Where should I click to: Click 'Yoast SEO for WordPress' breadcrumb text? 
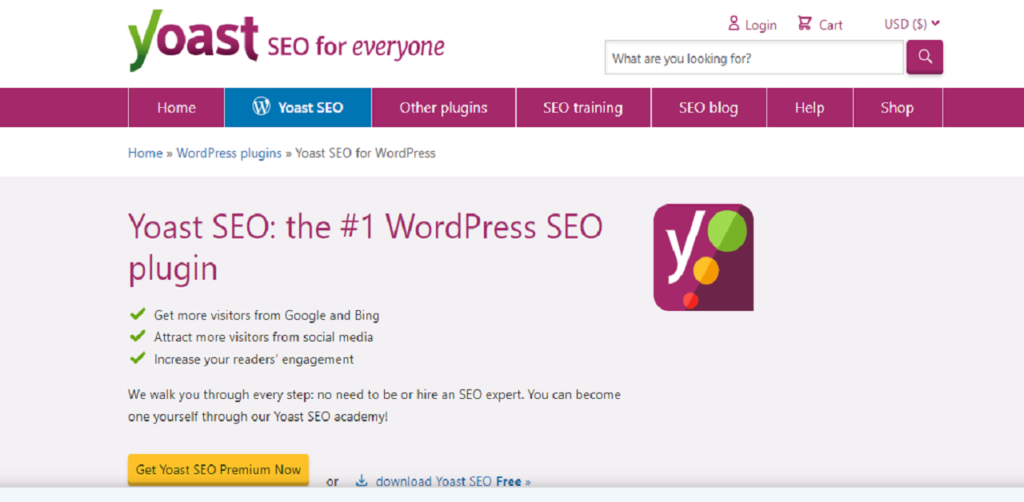tap(366, 153)
